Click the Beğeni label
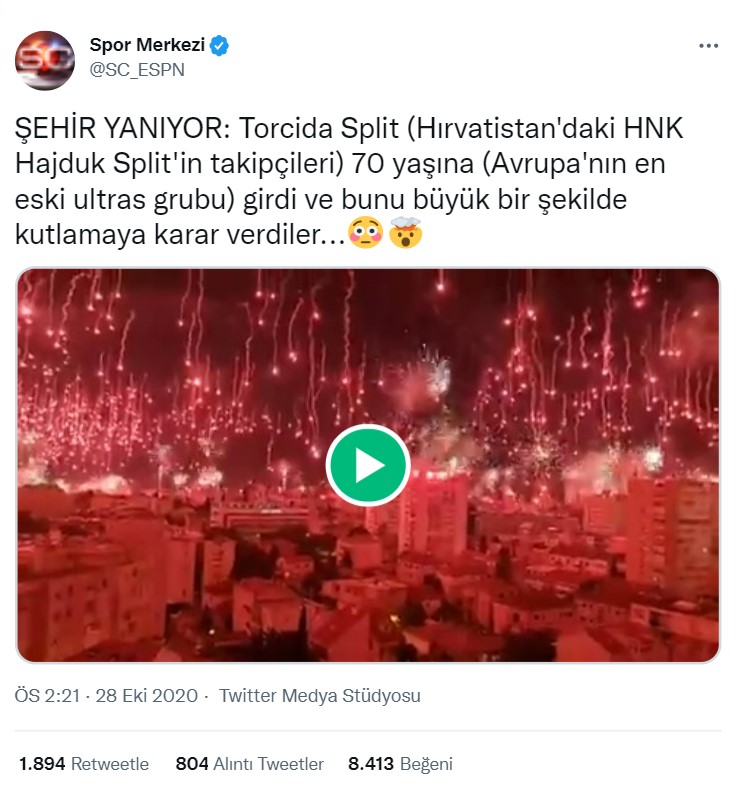Image resolution: width=737 pixels, height=793 pixels. (x=426, y=764)
